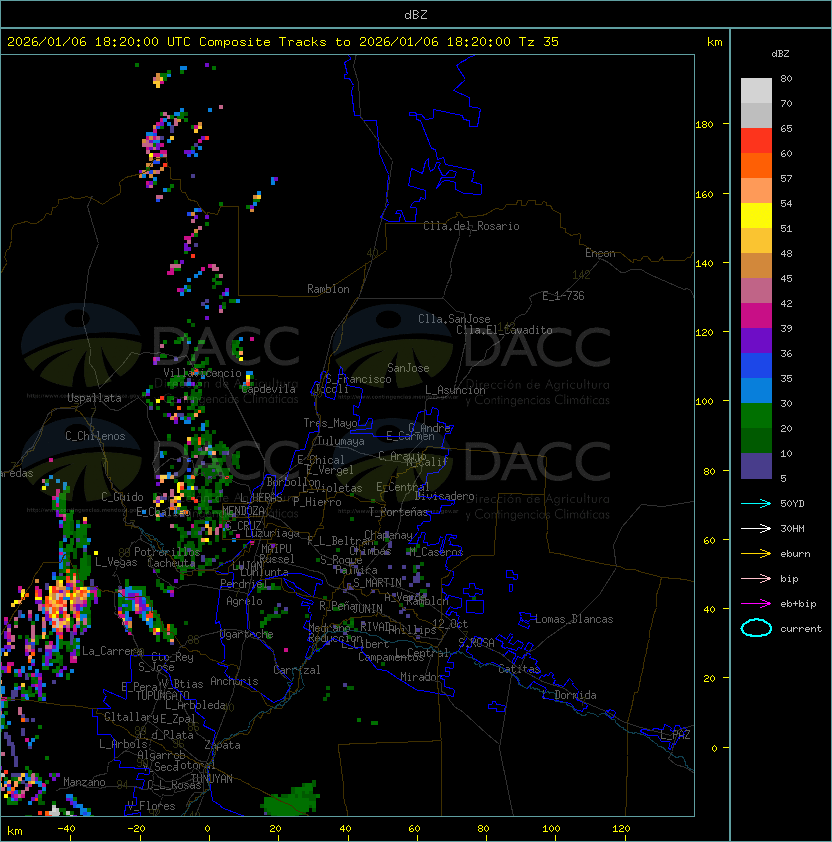The image size is (832, 842).
Task: Select the purple 36-39 dBZ swatch
Action: tap(756, 340)
